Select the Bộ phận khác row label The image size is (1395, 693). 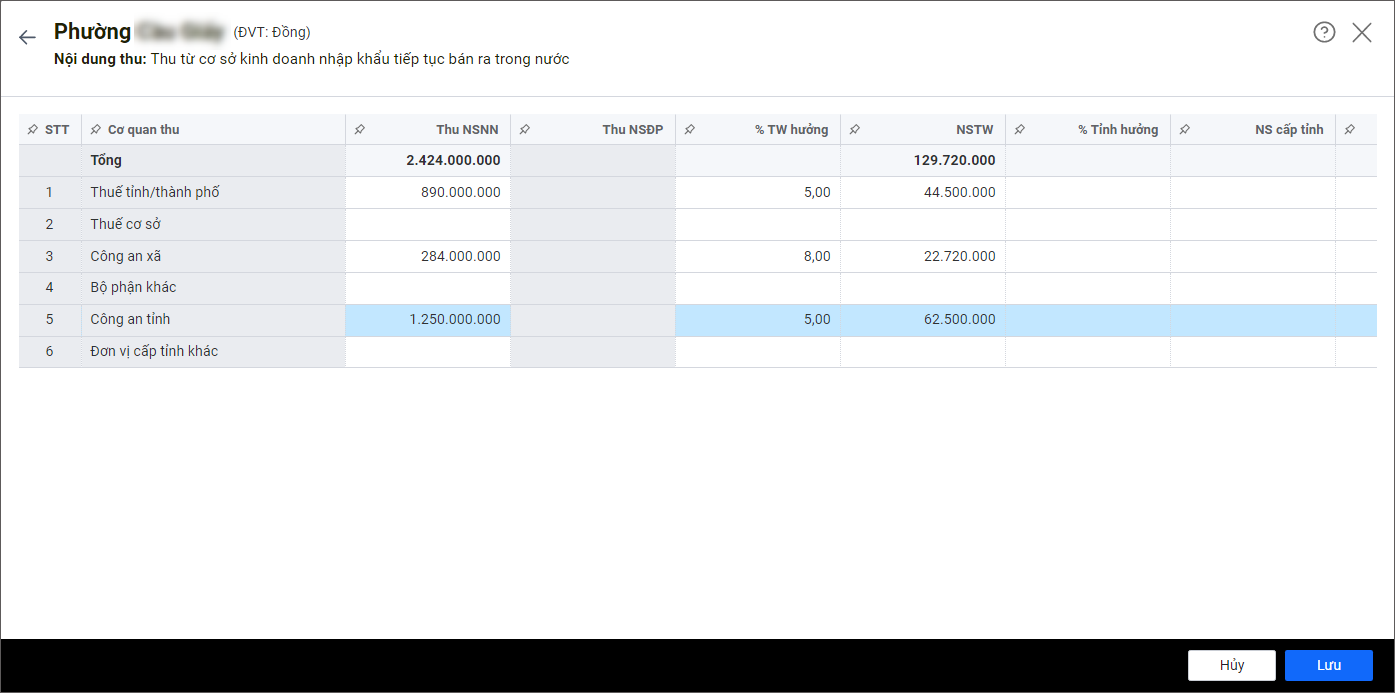[133, 288]
